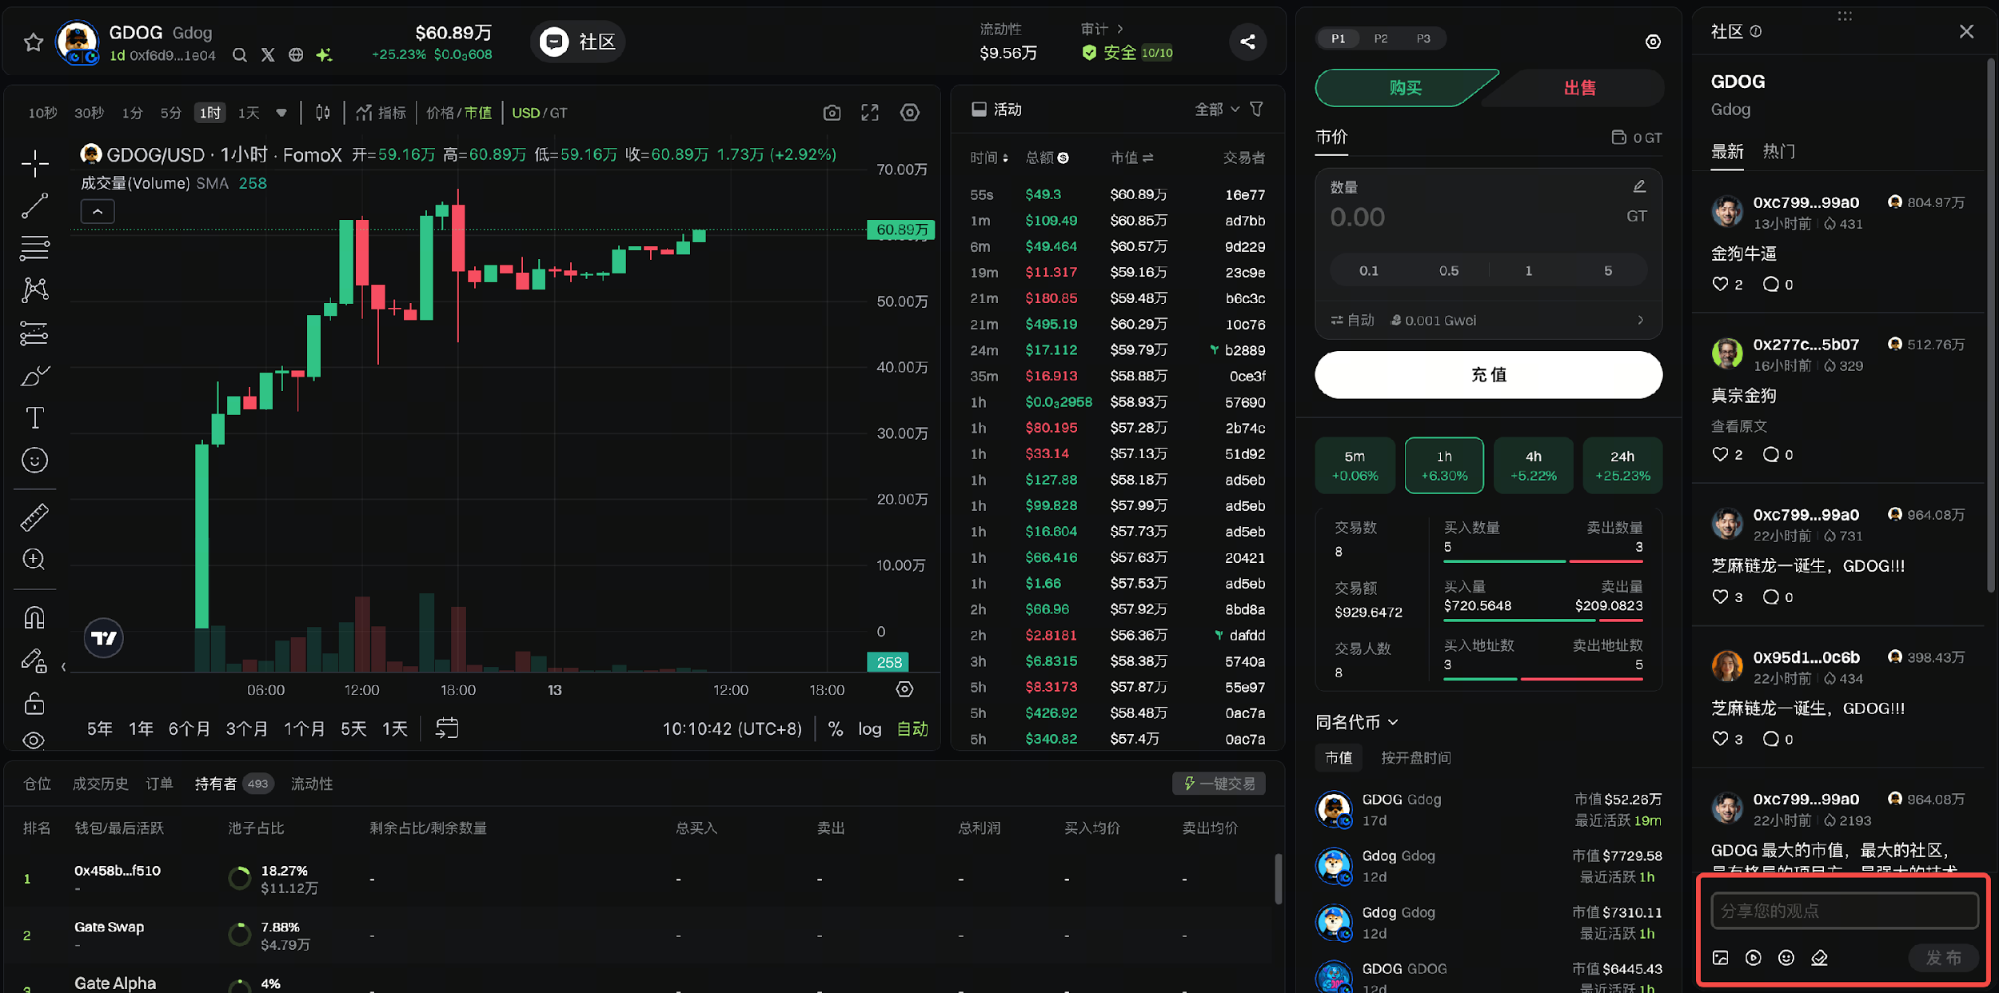Edit quick amount presets with pencil icon

click(x=1639, y=187)
